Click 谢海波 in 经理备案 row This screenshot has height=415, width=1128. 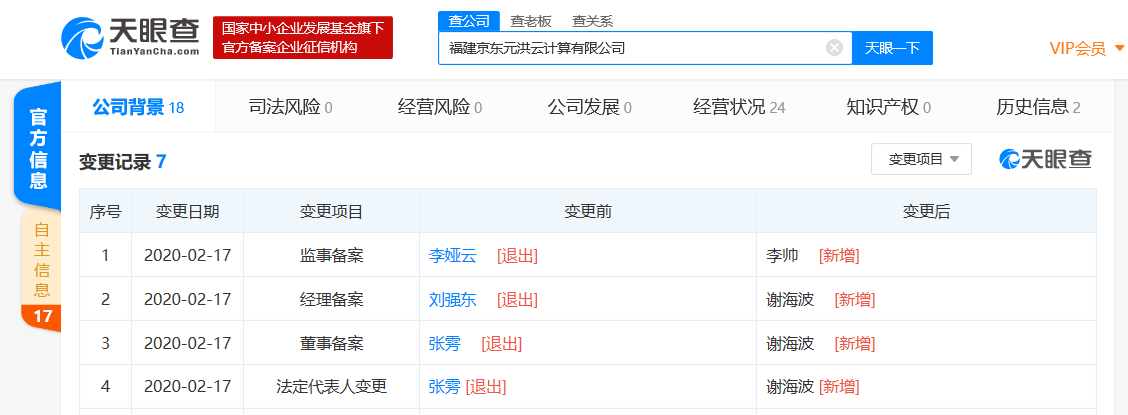791,299
